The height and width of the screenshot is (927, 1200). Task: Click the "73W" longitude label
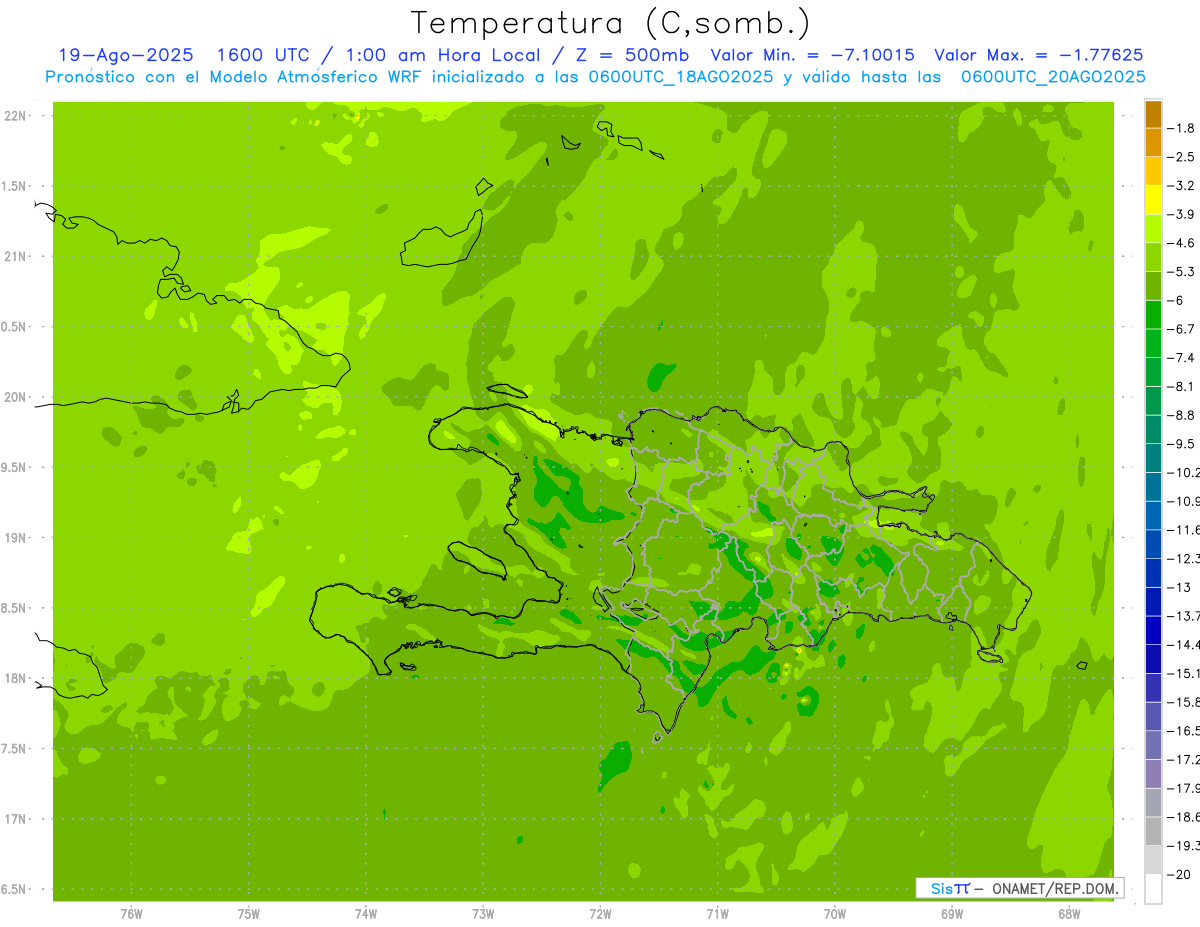click(483, 913)
